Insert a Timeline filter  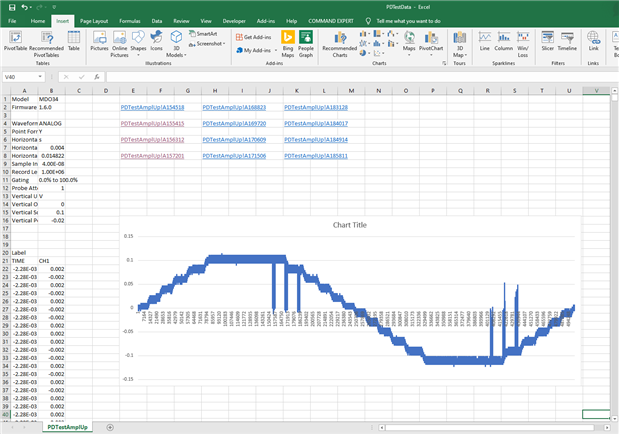(x=567, y=41)
